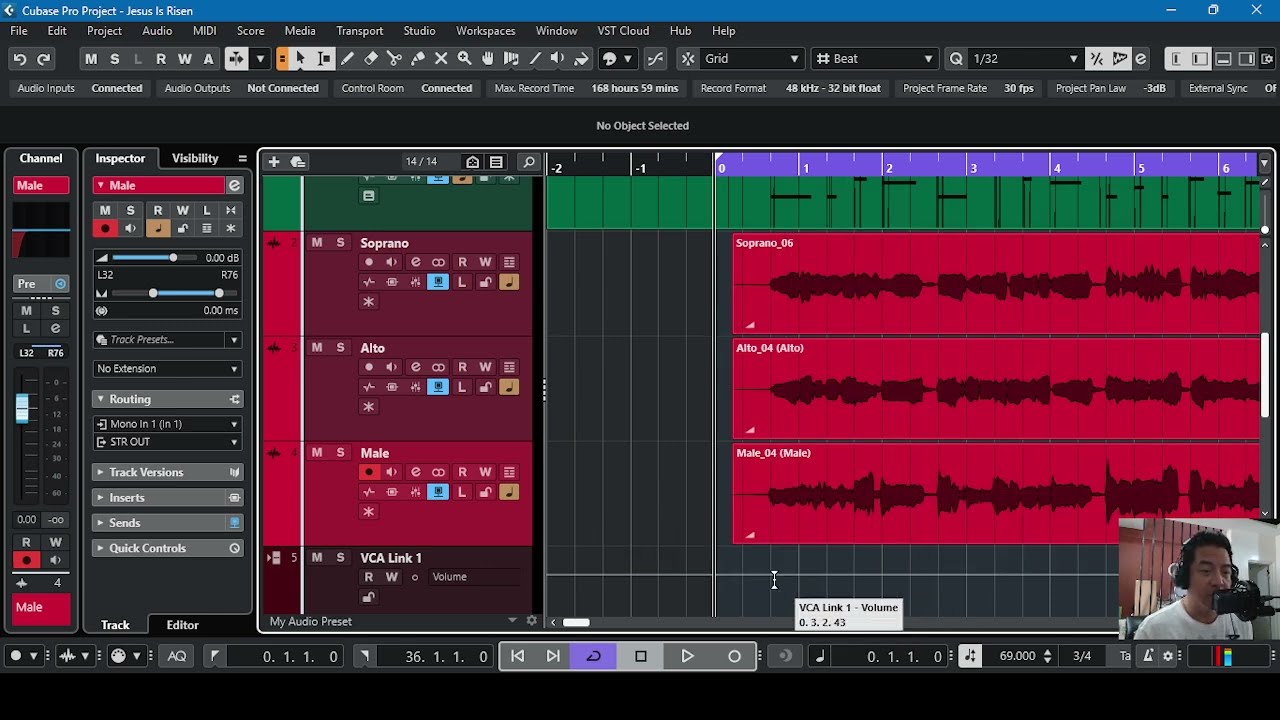Viewport: 1280px width, 720px height.
Task: Toggle monitor on the Soprano track
Action: tap(392, 262)
